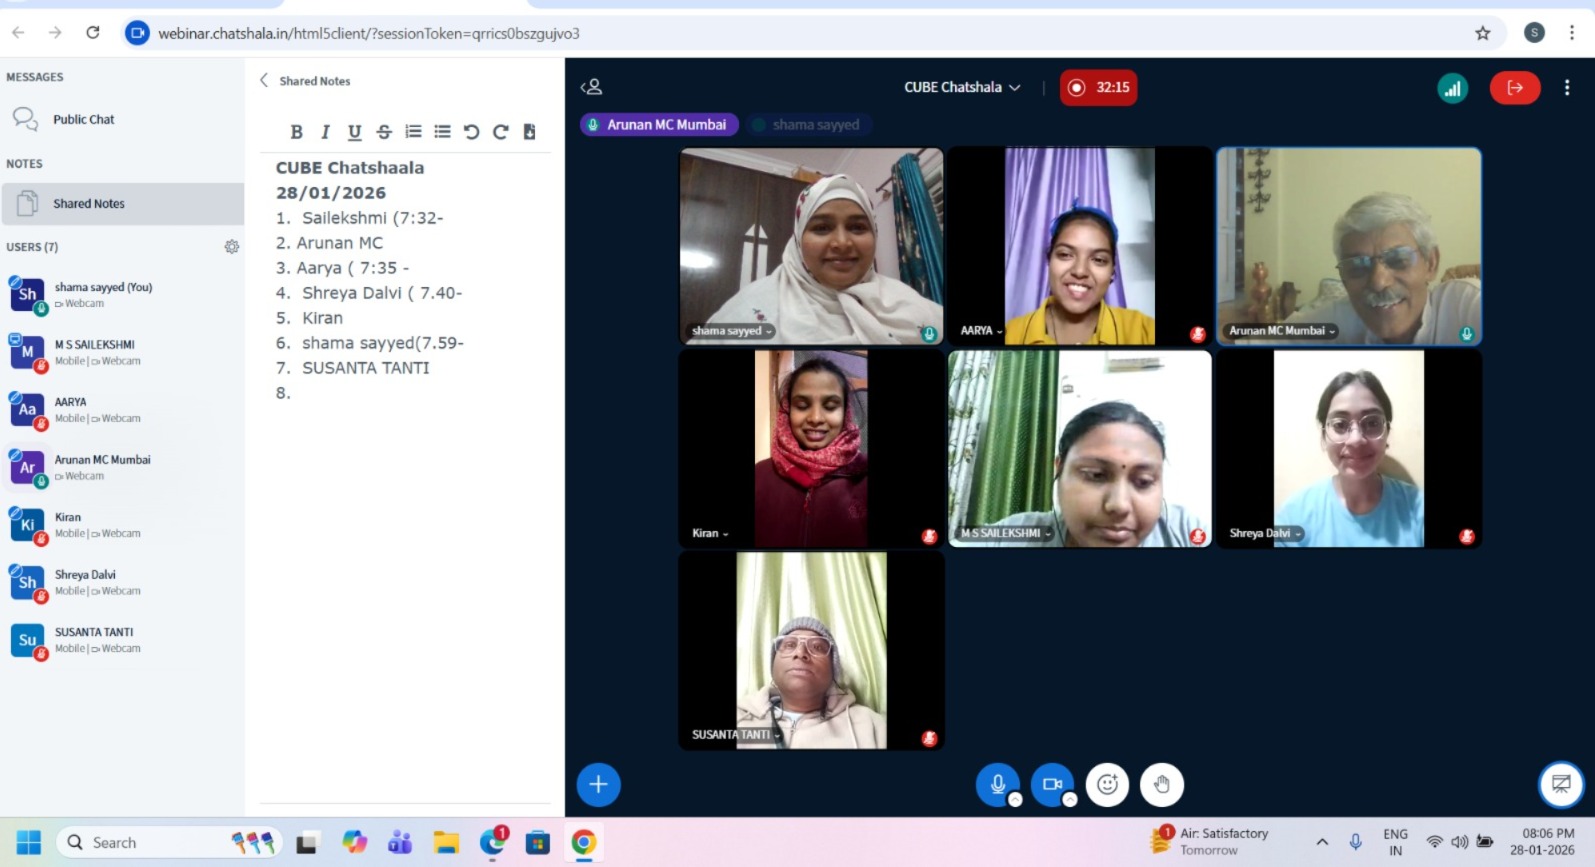1595x867 pixels.
Task: Open the blue plus actions menu
Action: click(598, 784)
